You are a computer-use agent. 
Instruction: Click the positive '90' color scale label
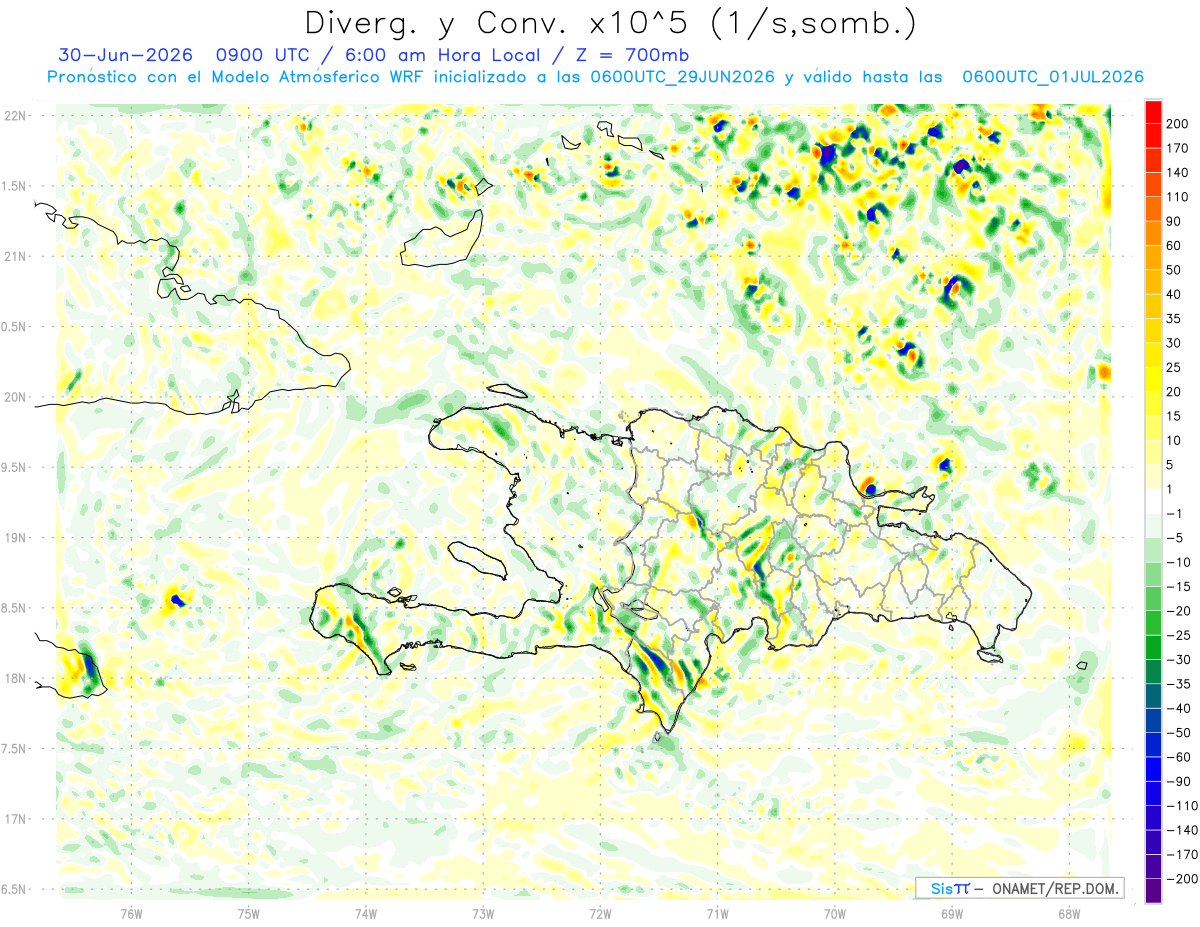1174,221
